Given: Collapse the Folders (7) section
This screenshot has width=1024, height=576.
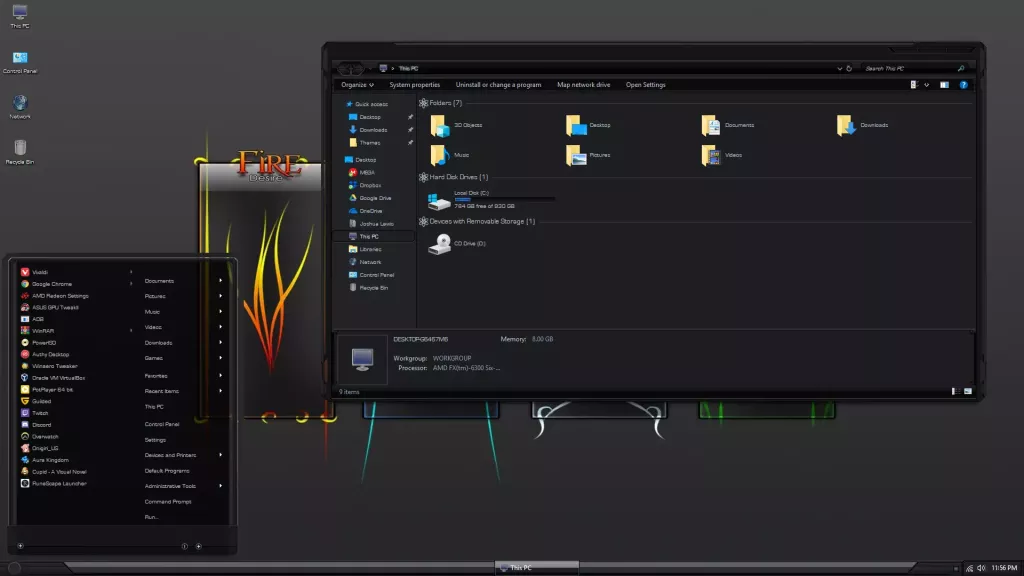Looking at the screenshot, I should click(424, 104).
